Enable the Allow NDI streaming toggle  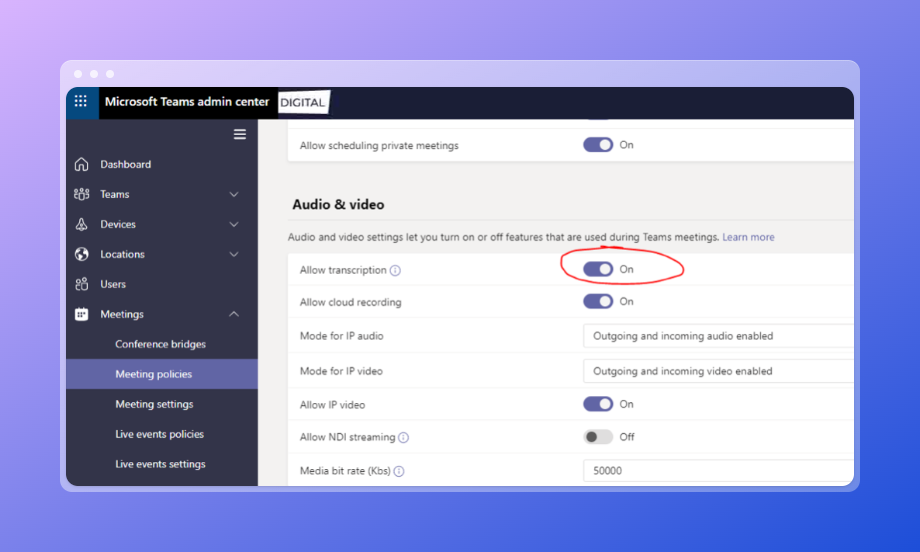tap(598, 437)
